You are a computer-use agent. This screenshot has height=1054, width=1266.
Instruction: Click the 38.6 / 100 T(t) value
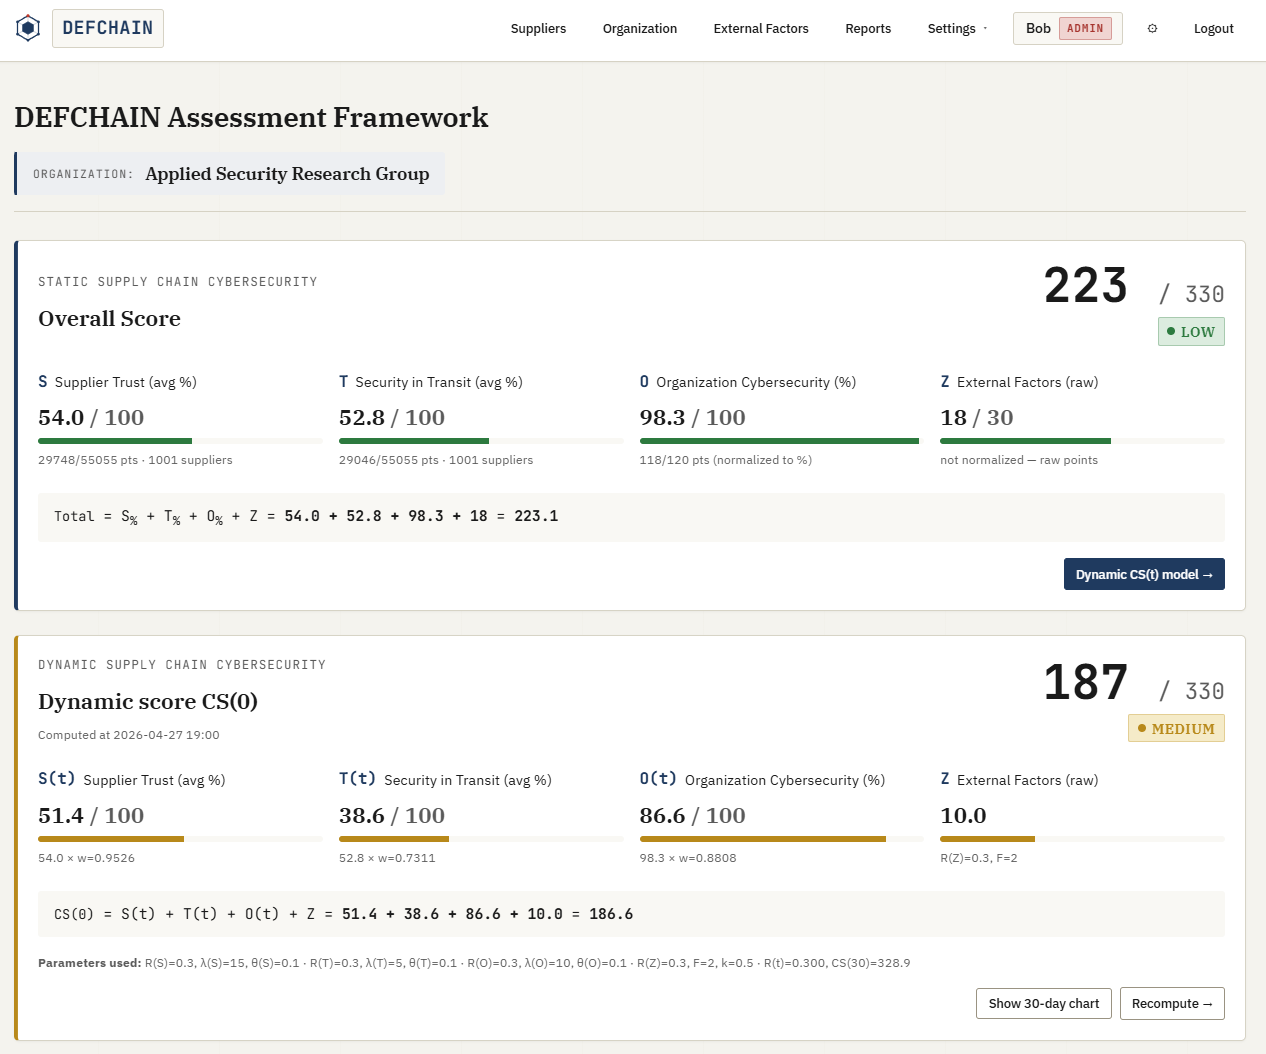(392, 816)
